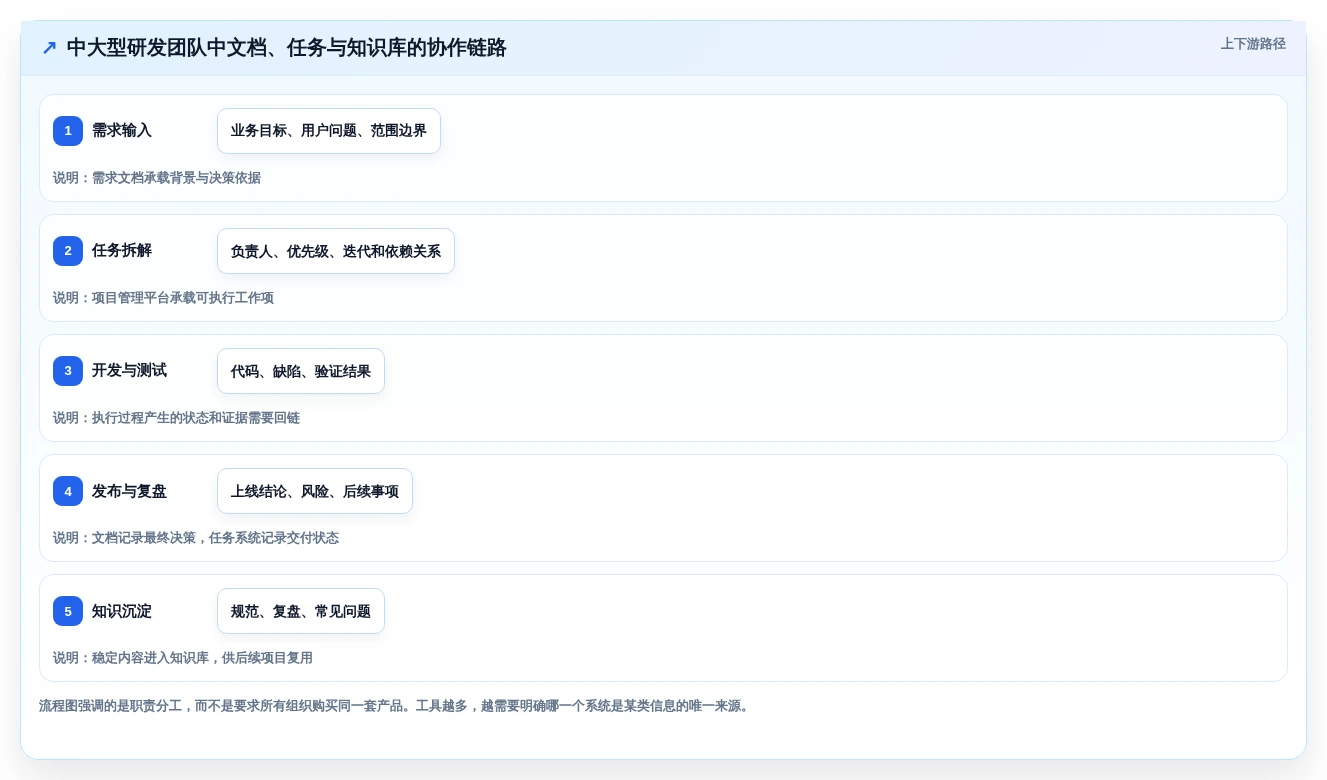Click the 上下游路径 label
Image resolution: width=1327 pixels, height=780 pixels.
[x=1253, y=44]
